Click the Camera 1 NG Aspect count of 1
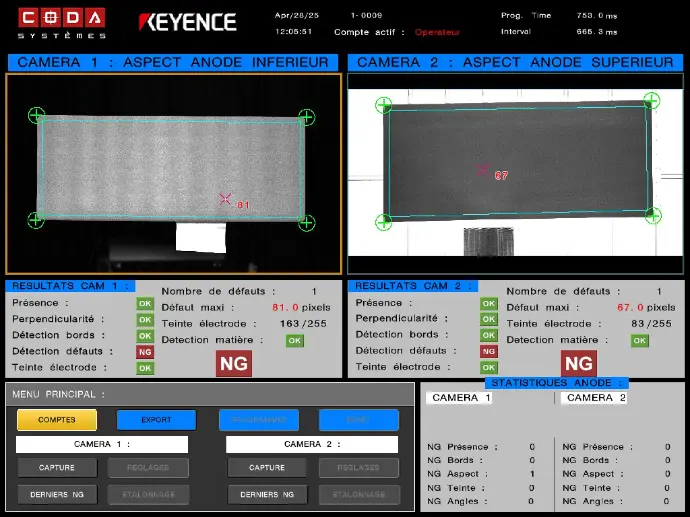Viewport: 690px width, 517px height. [532, 474]
